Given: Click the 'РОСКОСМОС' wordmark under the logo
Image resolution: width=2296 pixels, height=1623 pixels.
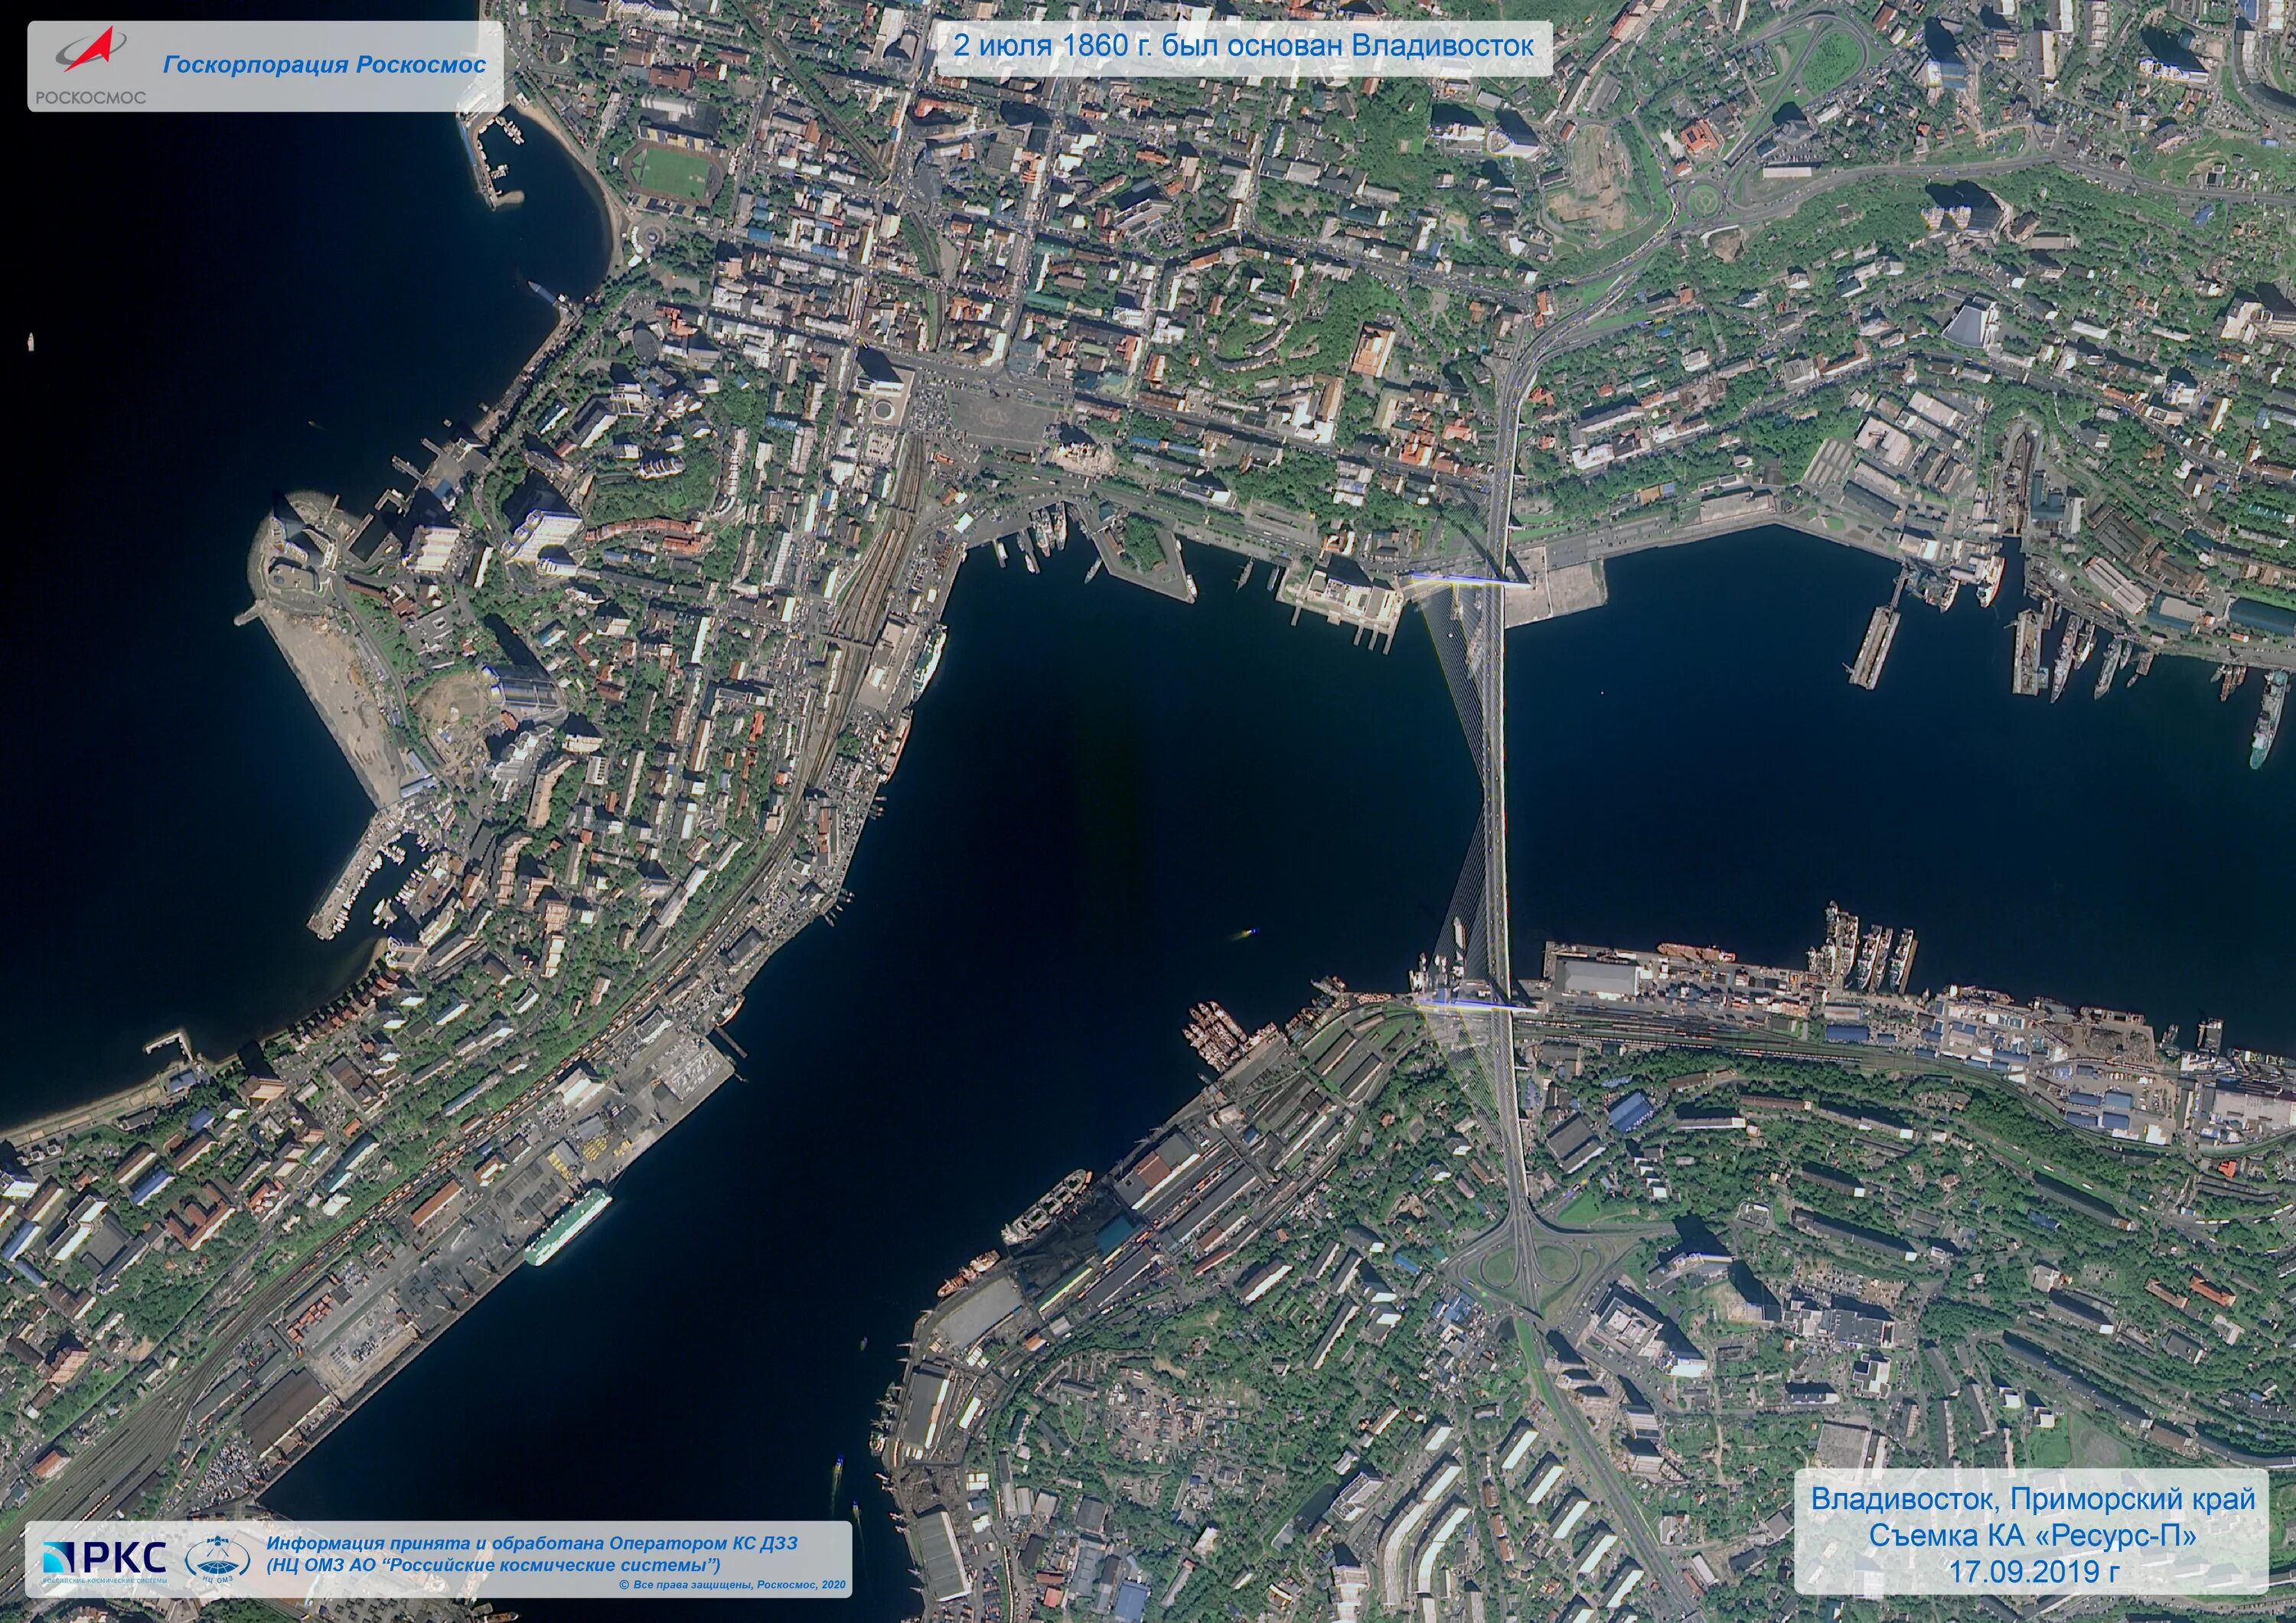Looking at the screenshot, I should point(91,97).
